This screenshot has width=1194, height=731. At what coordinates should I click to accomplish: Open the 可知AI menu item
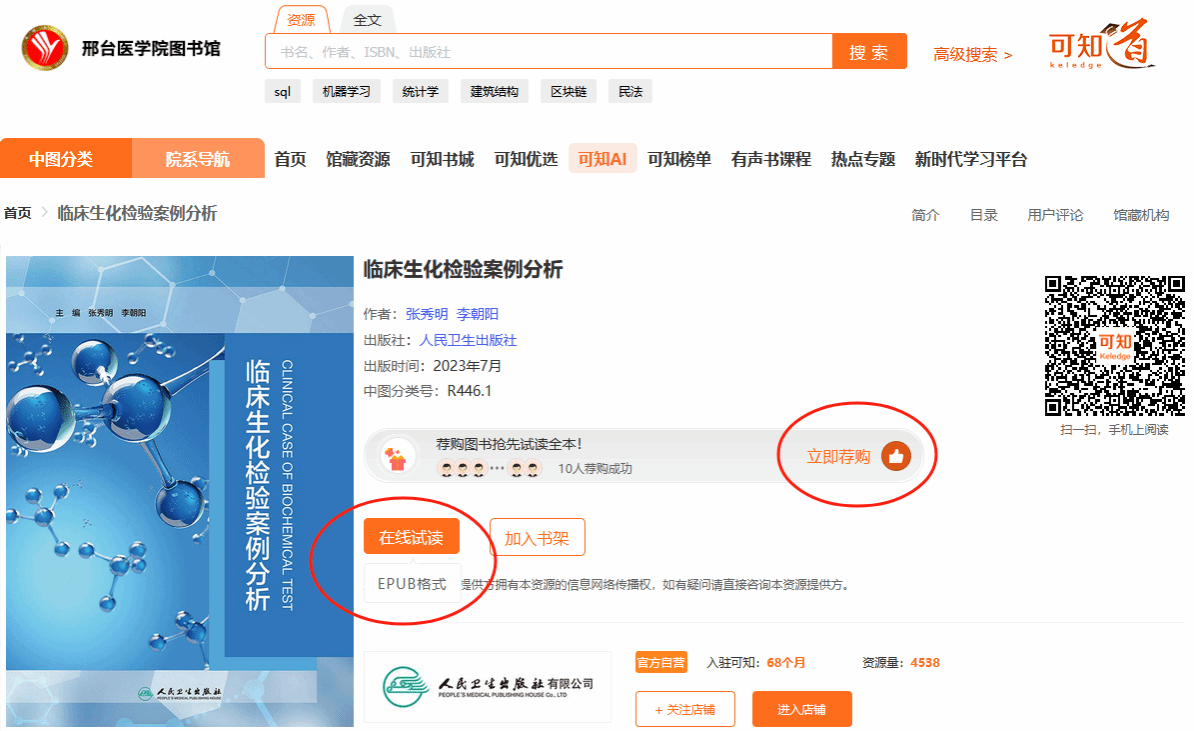602,159
